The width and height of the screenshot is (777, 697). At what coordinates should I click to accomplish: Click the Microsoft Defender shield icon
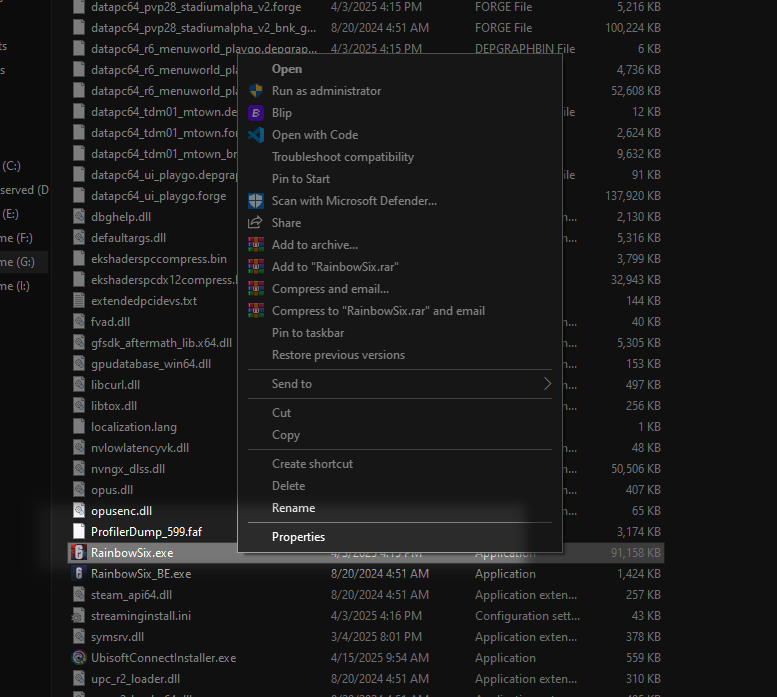click(256, 201)
